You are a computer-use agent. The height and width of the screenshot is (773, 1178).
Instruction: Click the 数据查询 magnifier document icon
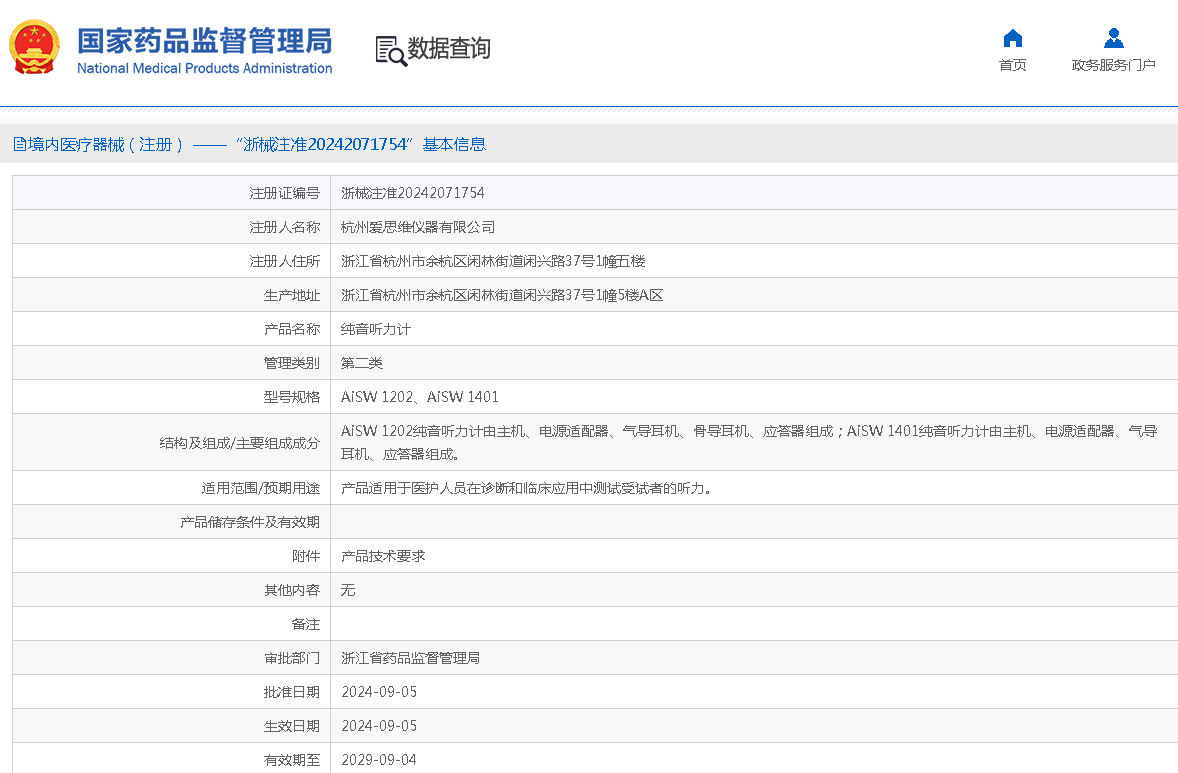(x=390, y=50)
